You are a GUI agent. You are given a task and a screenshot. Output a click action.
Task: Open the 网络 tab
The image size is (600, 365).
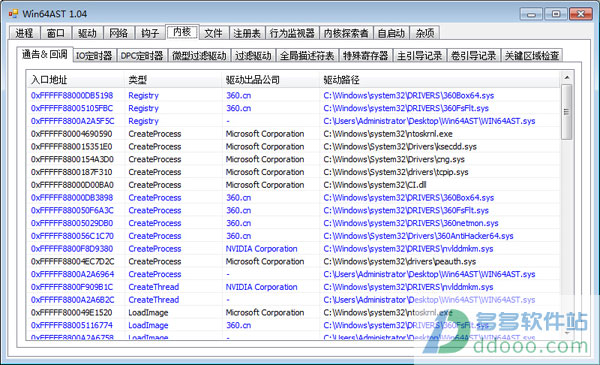pos(119,33)
